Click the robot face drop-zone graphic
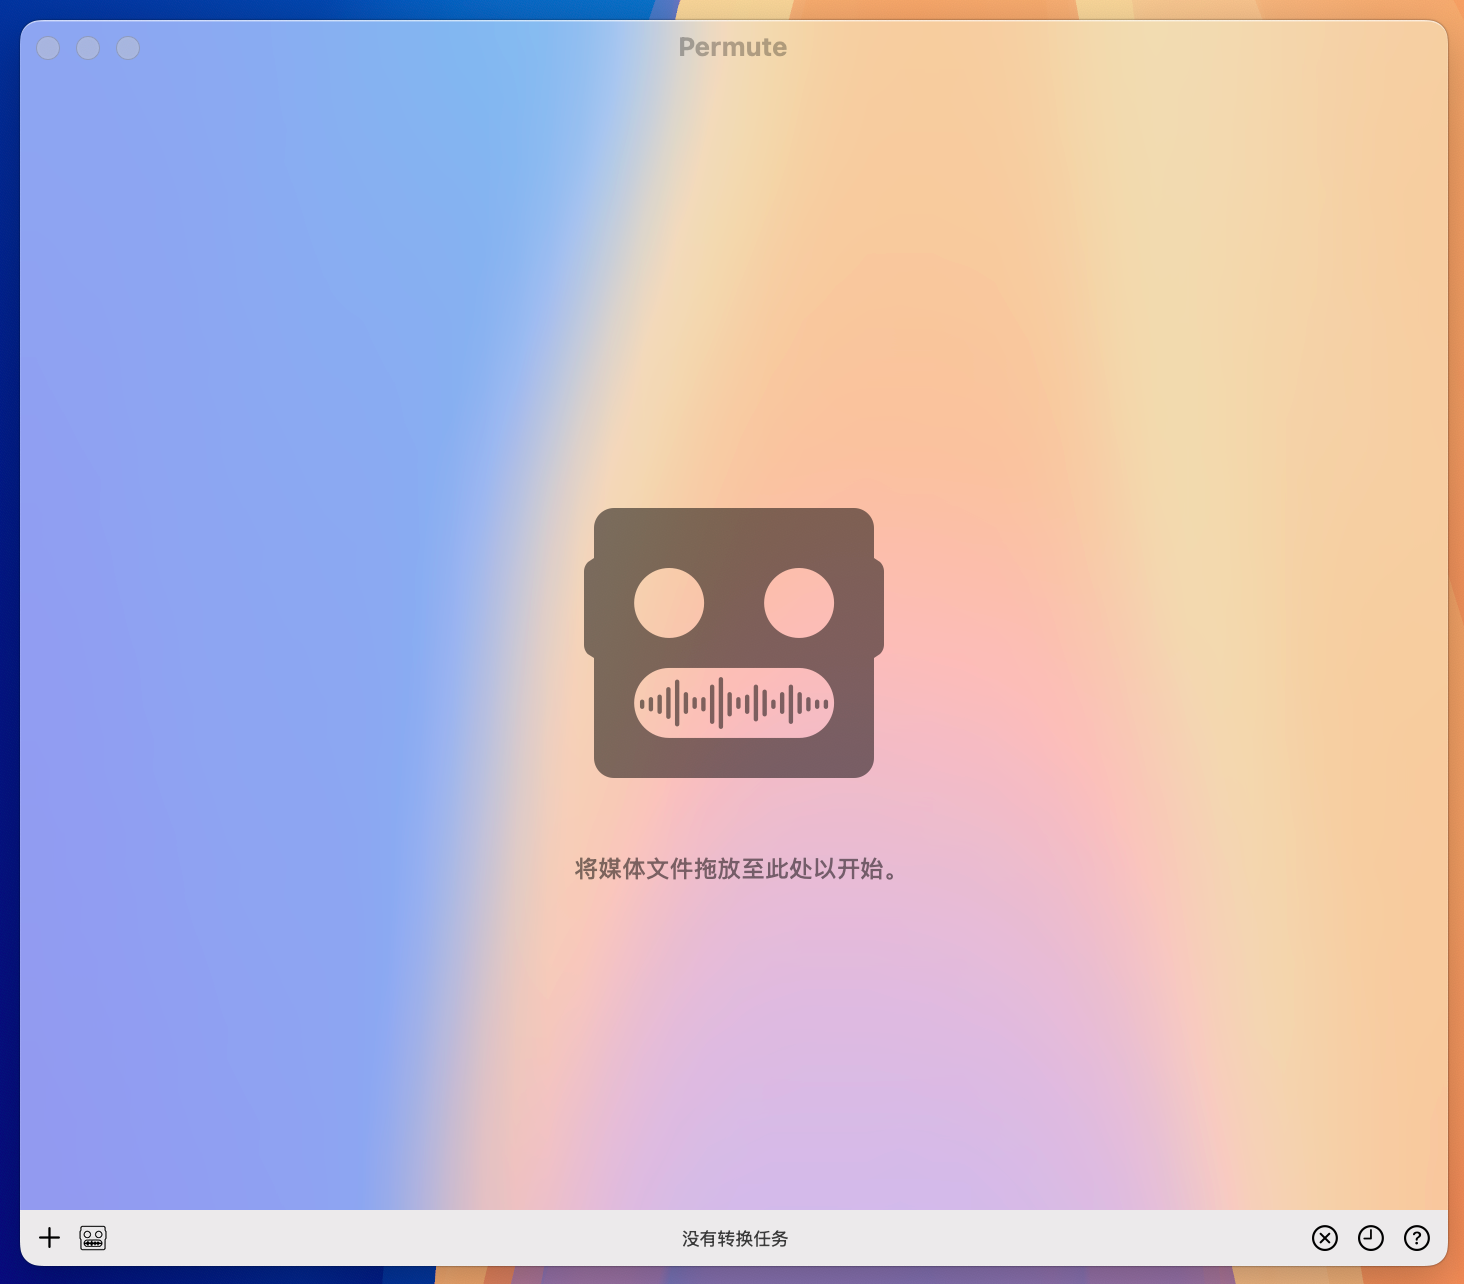The image size is (1464, 1284). point(733,640)
